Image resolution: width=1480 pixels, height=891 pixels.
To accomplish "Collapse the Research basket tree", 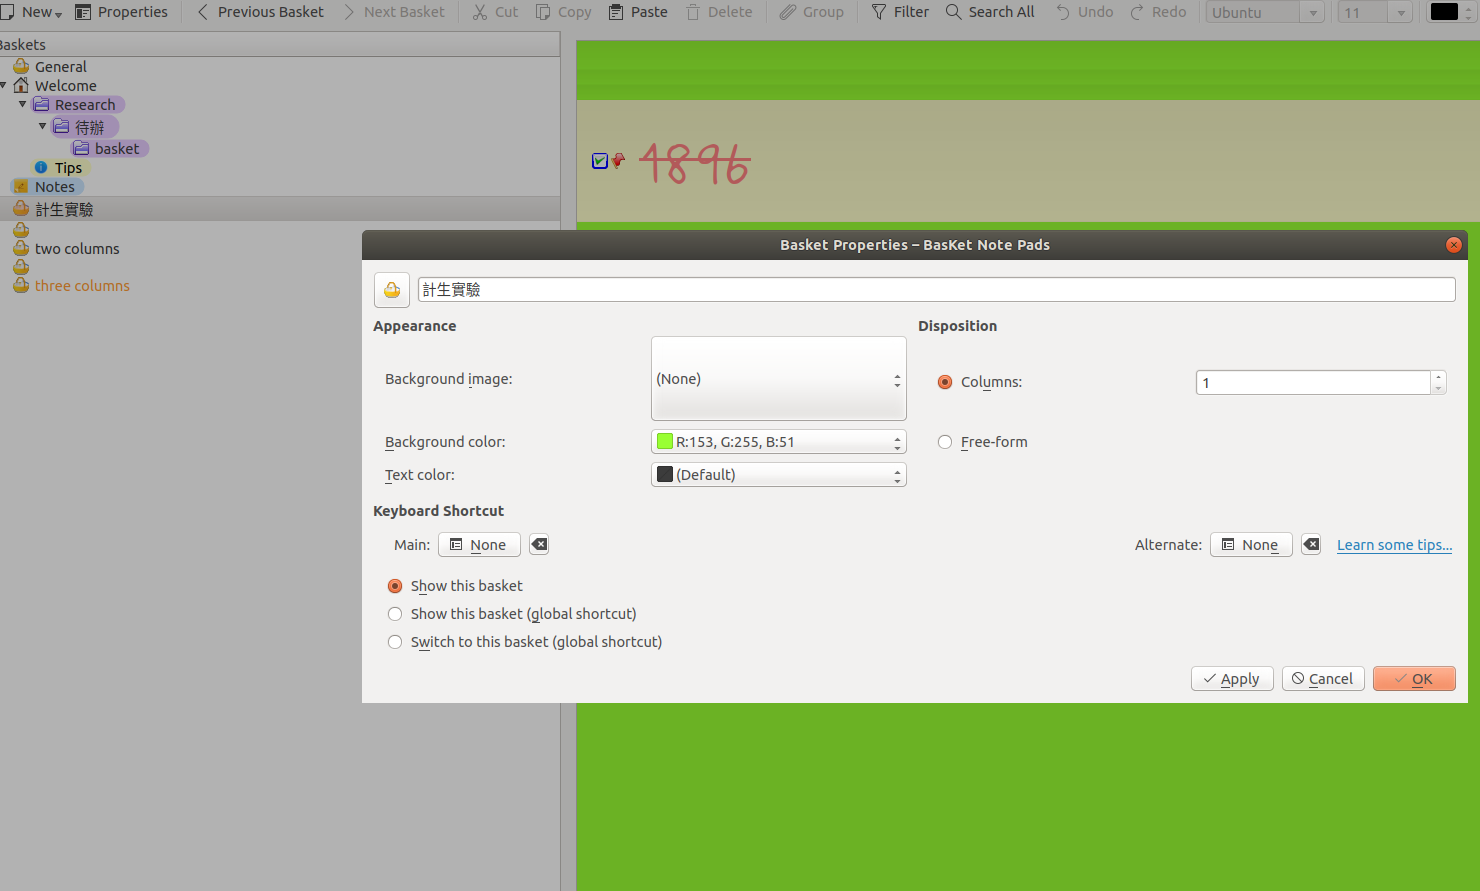I will [x=22, y=104].
